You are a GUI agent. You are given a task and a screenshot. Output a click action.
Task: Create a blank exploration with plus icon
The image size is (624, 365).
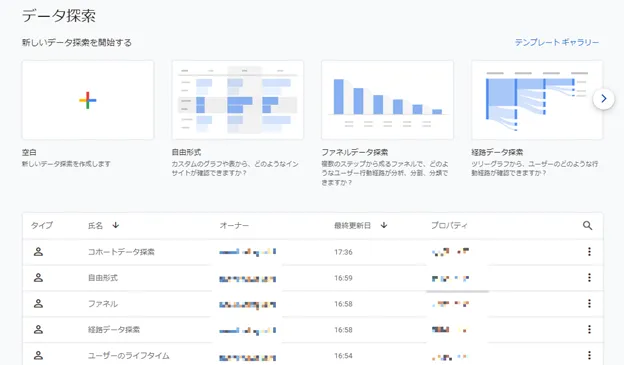pos(88,100)
